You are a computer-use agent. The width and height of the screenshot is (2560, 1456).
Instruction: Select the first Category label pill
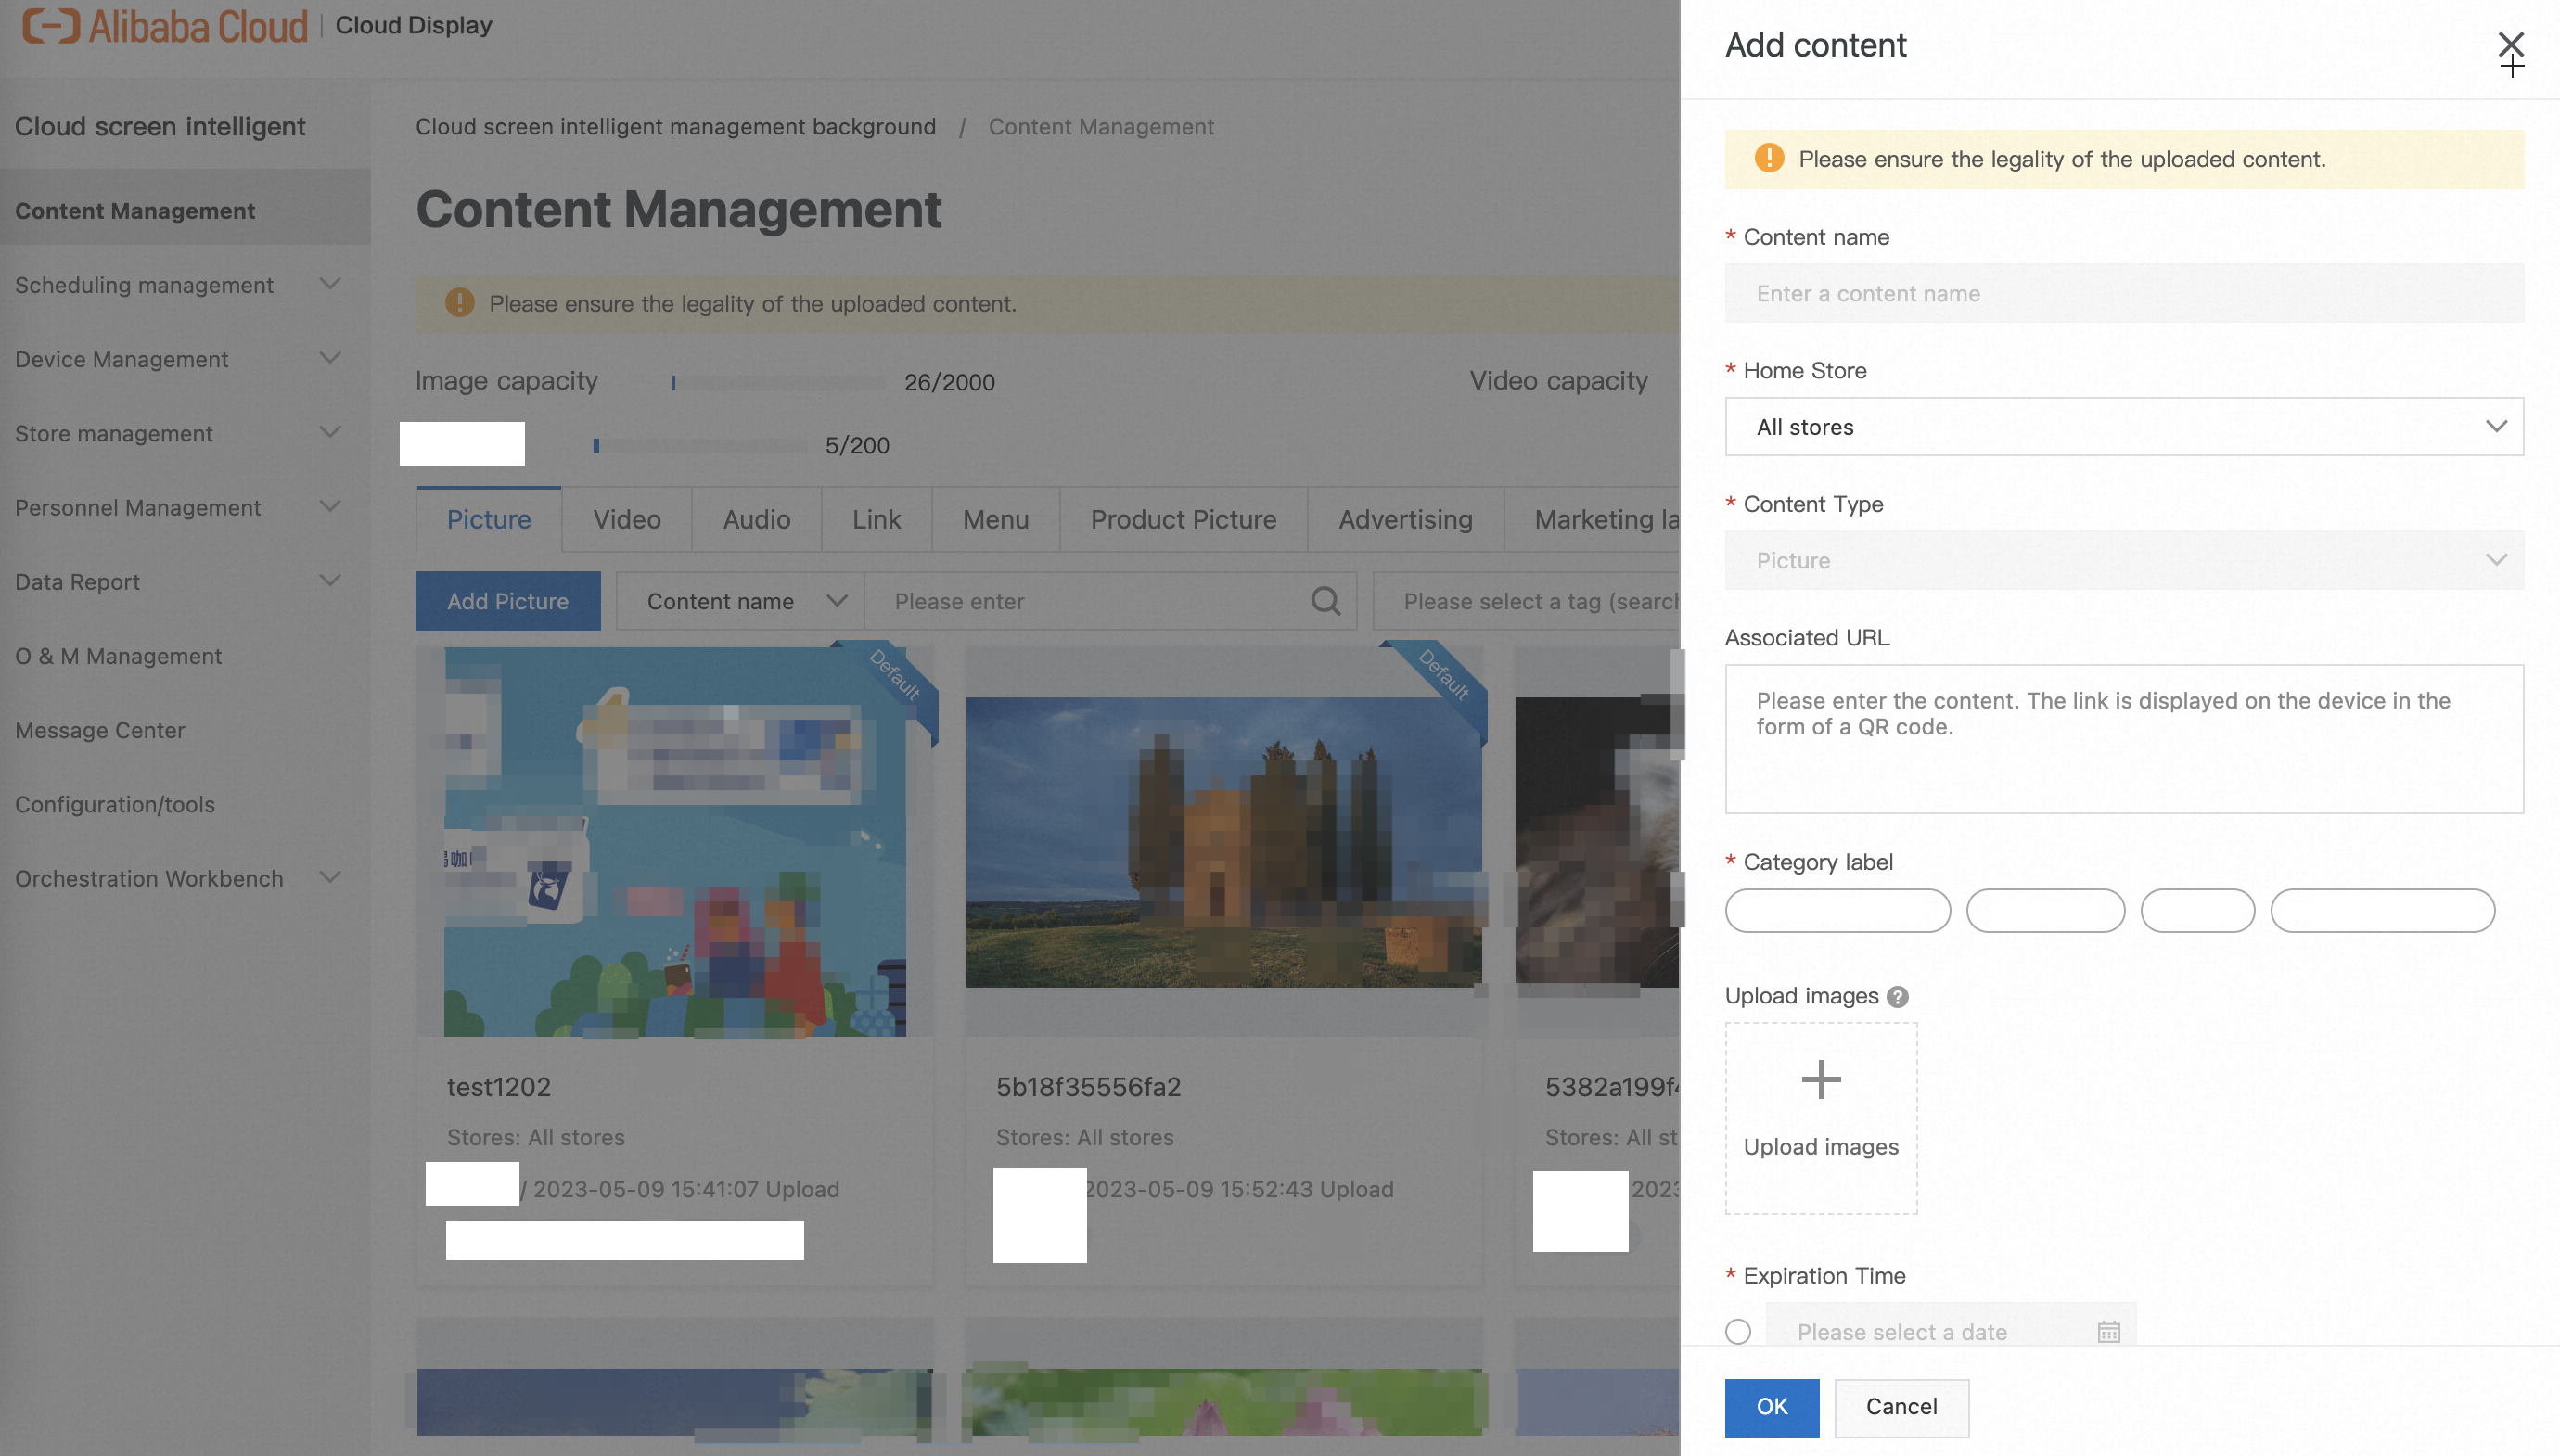click(x=1838, y=910)
